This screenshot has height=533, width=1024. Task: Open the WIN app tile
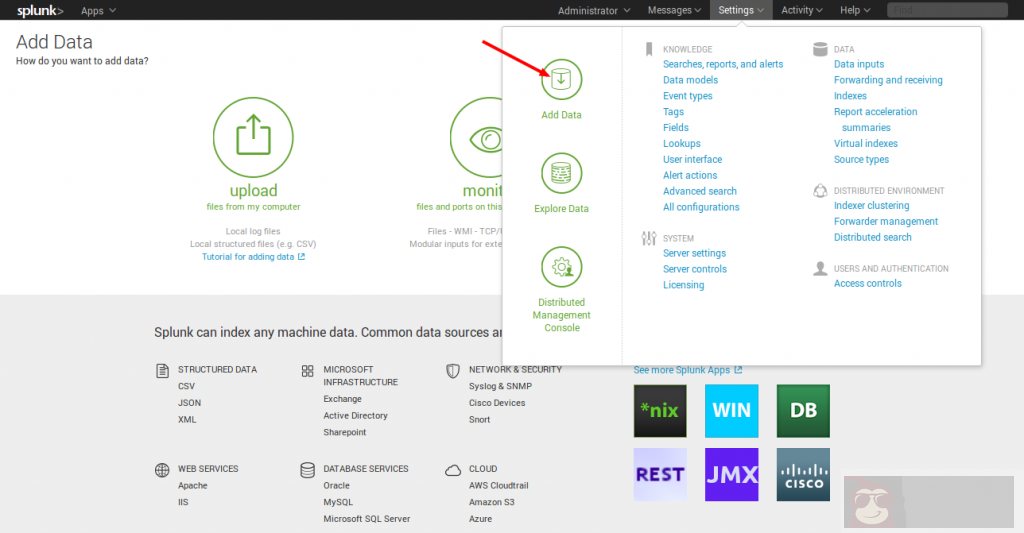coord(731,411)
